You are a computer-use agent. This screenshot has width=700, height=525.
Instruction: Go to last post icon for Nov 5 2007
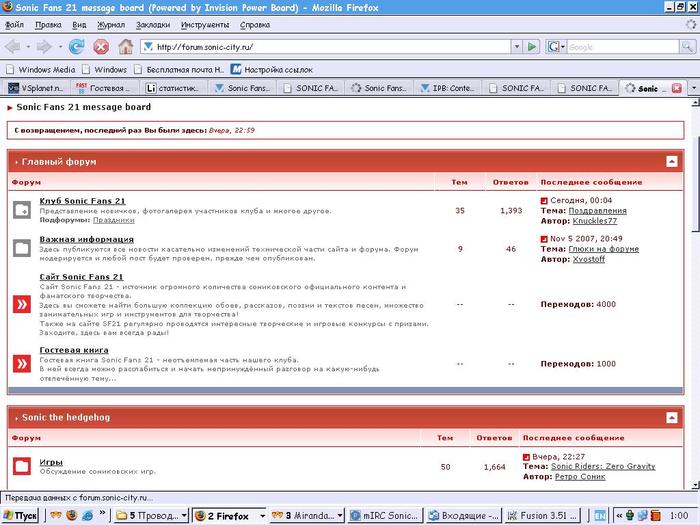544,239
